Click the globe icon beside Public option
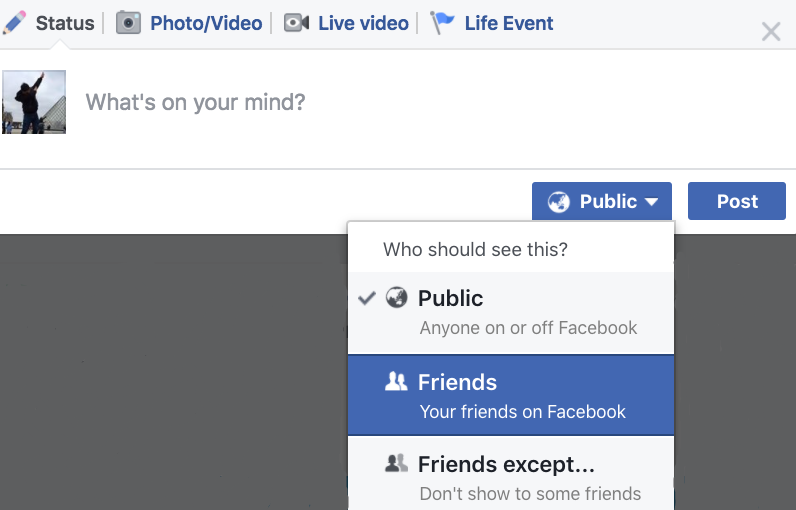 (397, 298)
